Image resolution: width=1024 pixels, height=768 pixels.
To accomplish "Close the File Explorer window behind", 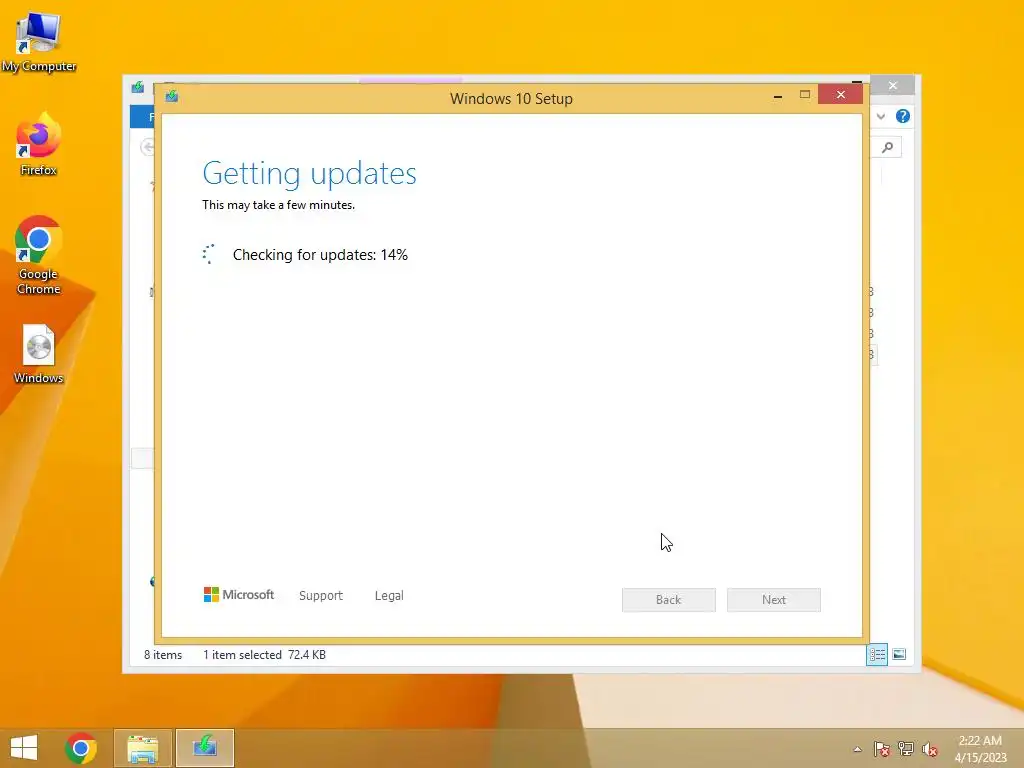I will (893, 86).
